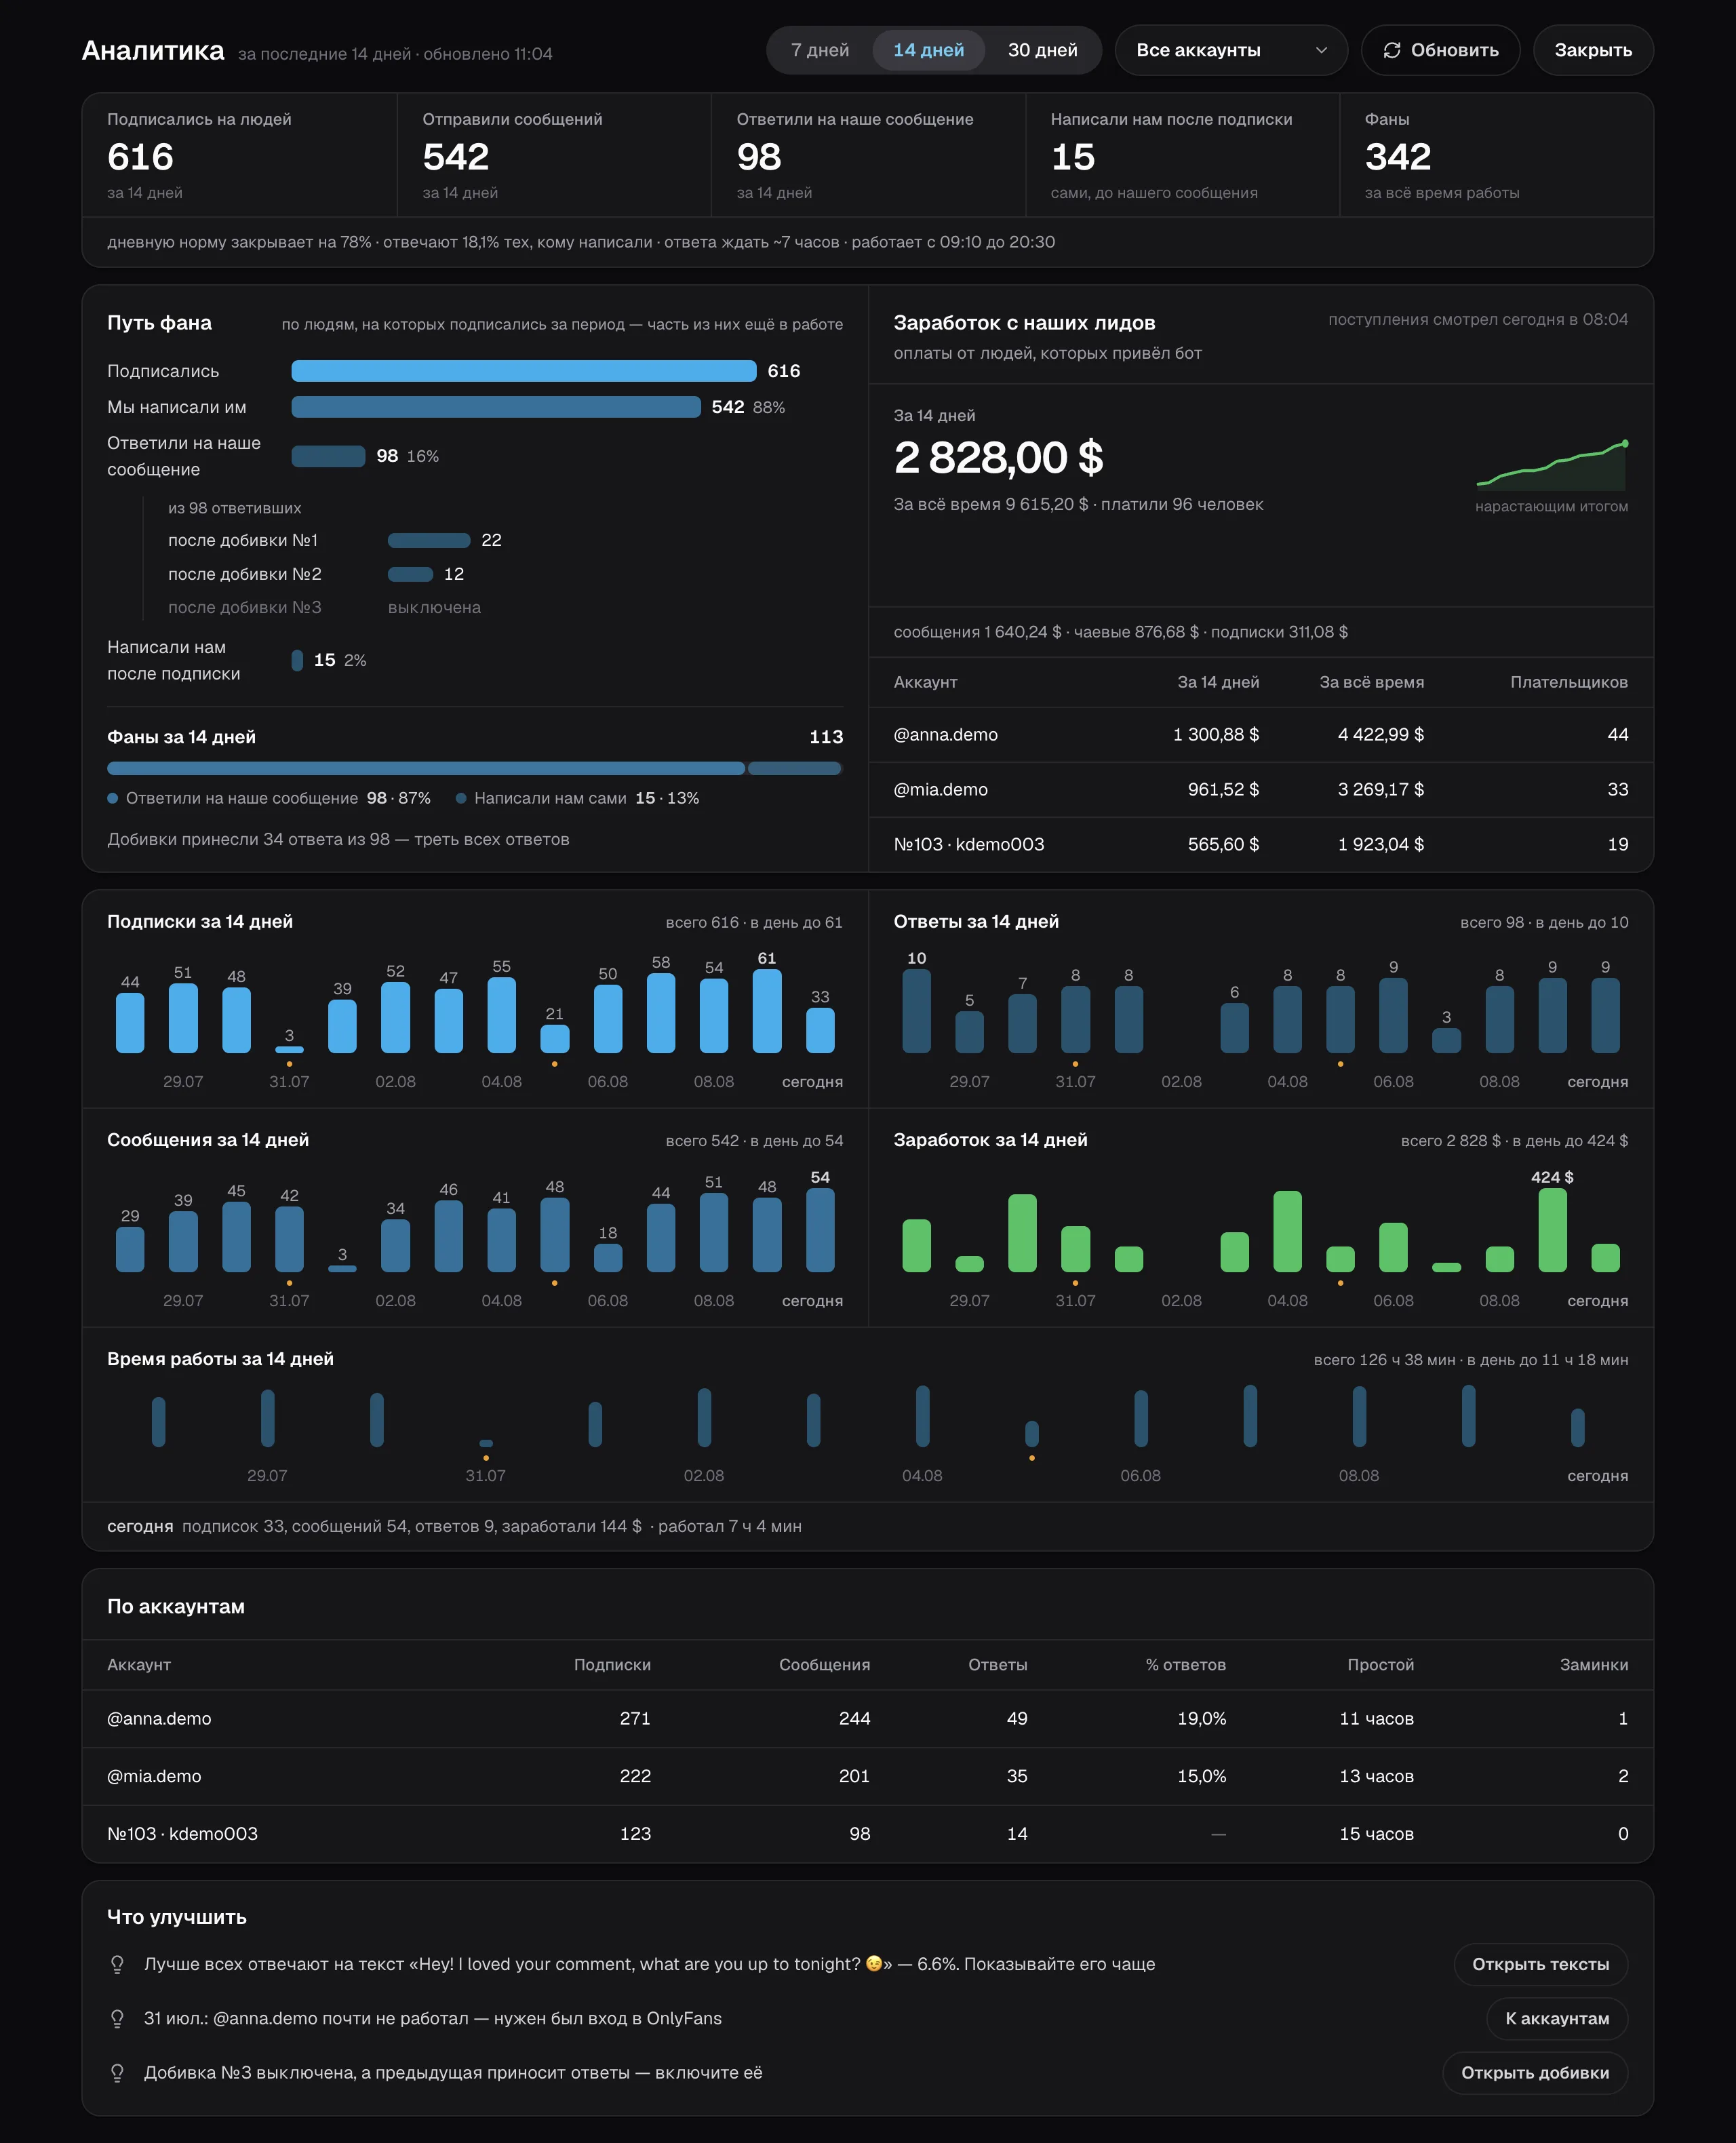The image size is (1736, 2143).
Task: Click the Мы написали им 542 funnel bar
Action: [x=496, y=407]
